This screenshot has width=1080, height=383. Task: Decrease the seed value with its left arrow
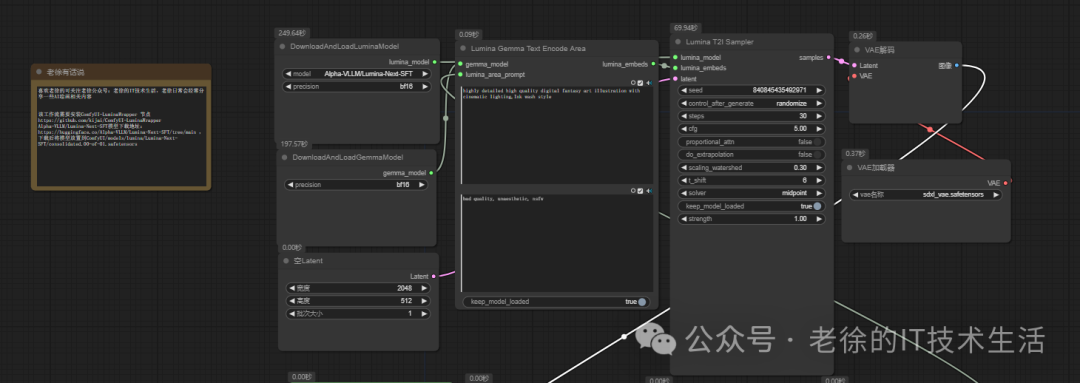click(684, 90)
